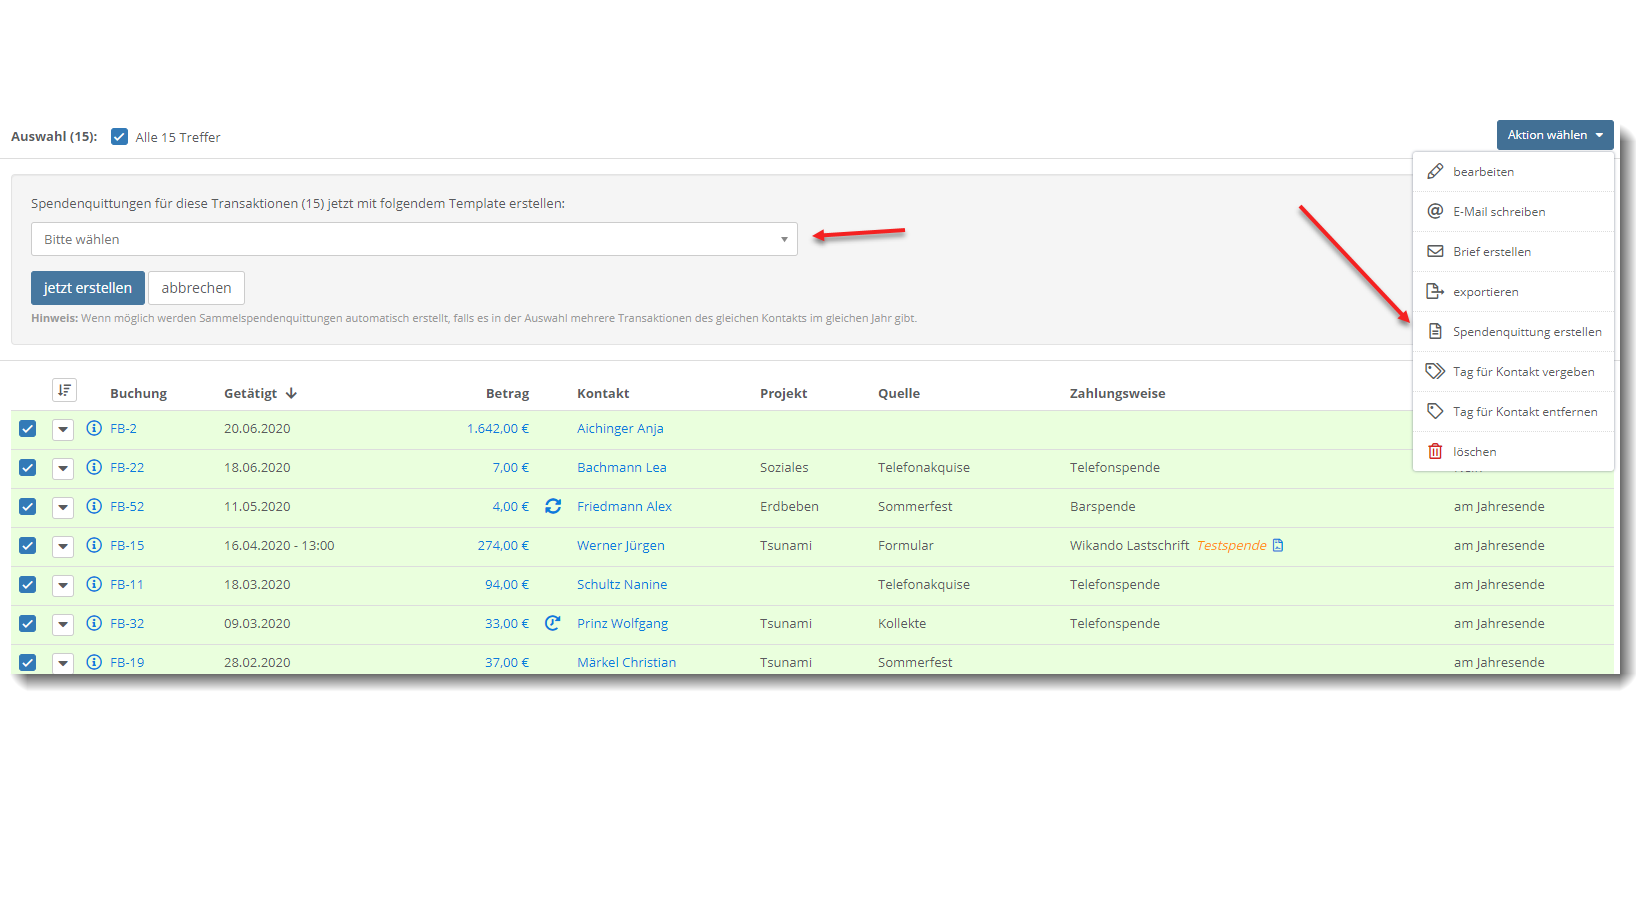Image resolution: width=1636 pixels, height=920 pixels.
Task: Toggle the checkbox on the FB-19 row
Action: (x=27, y=662)
